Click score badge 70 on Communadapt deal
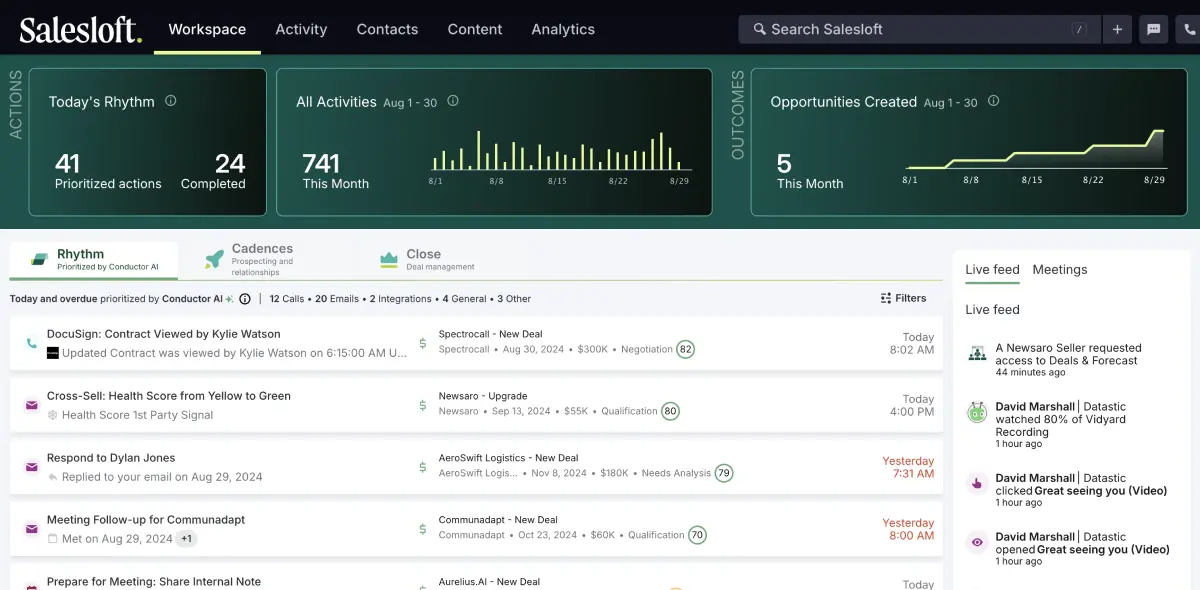1200x590 pixels. (697, 535)
